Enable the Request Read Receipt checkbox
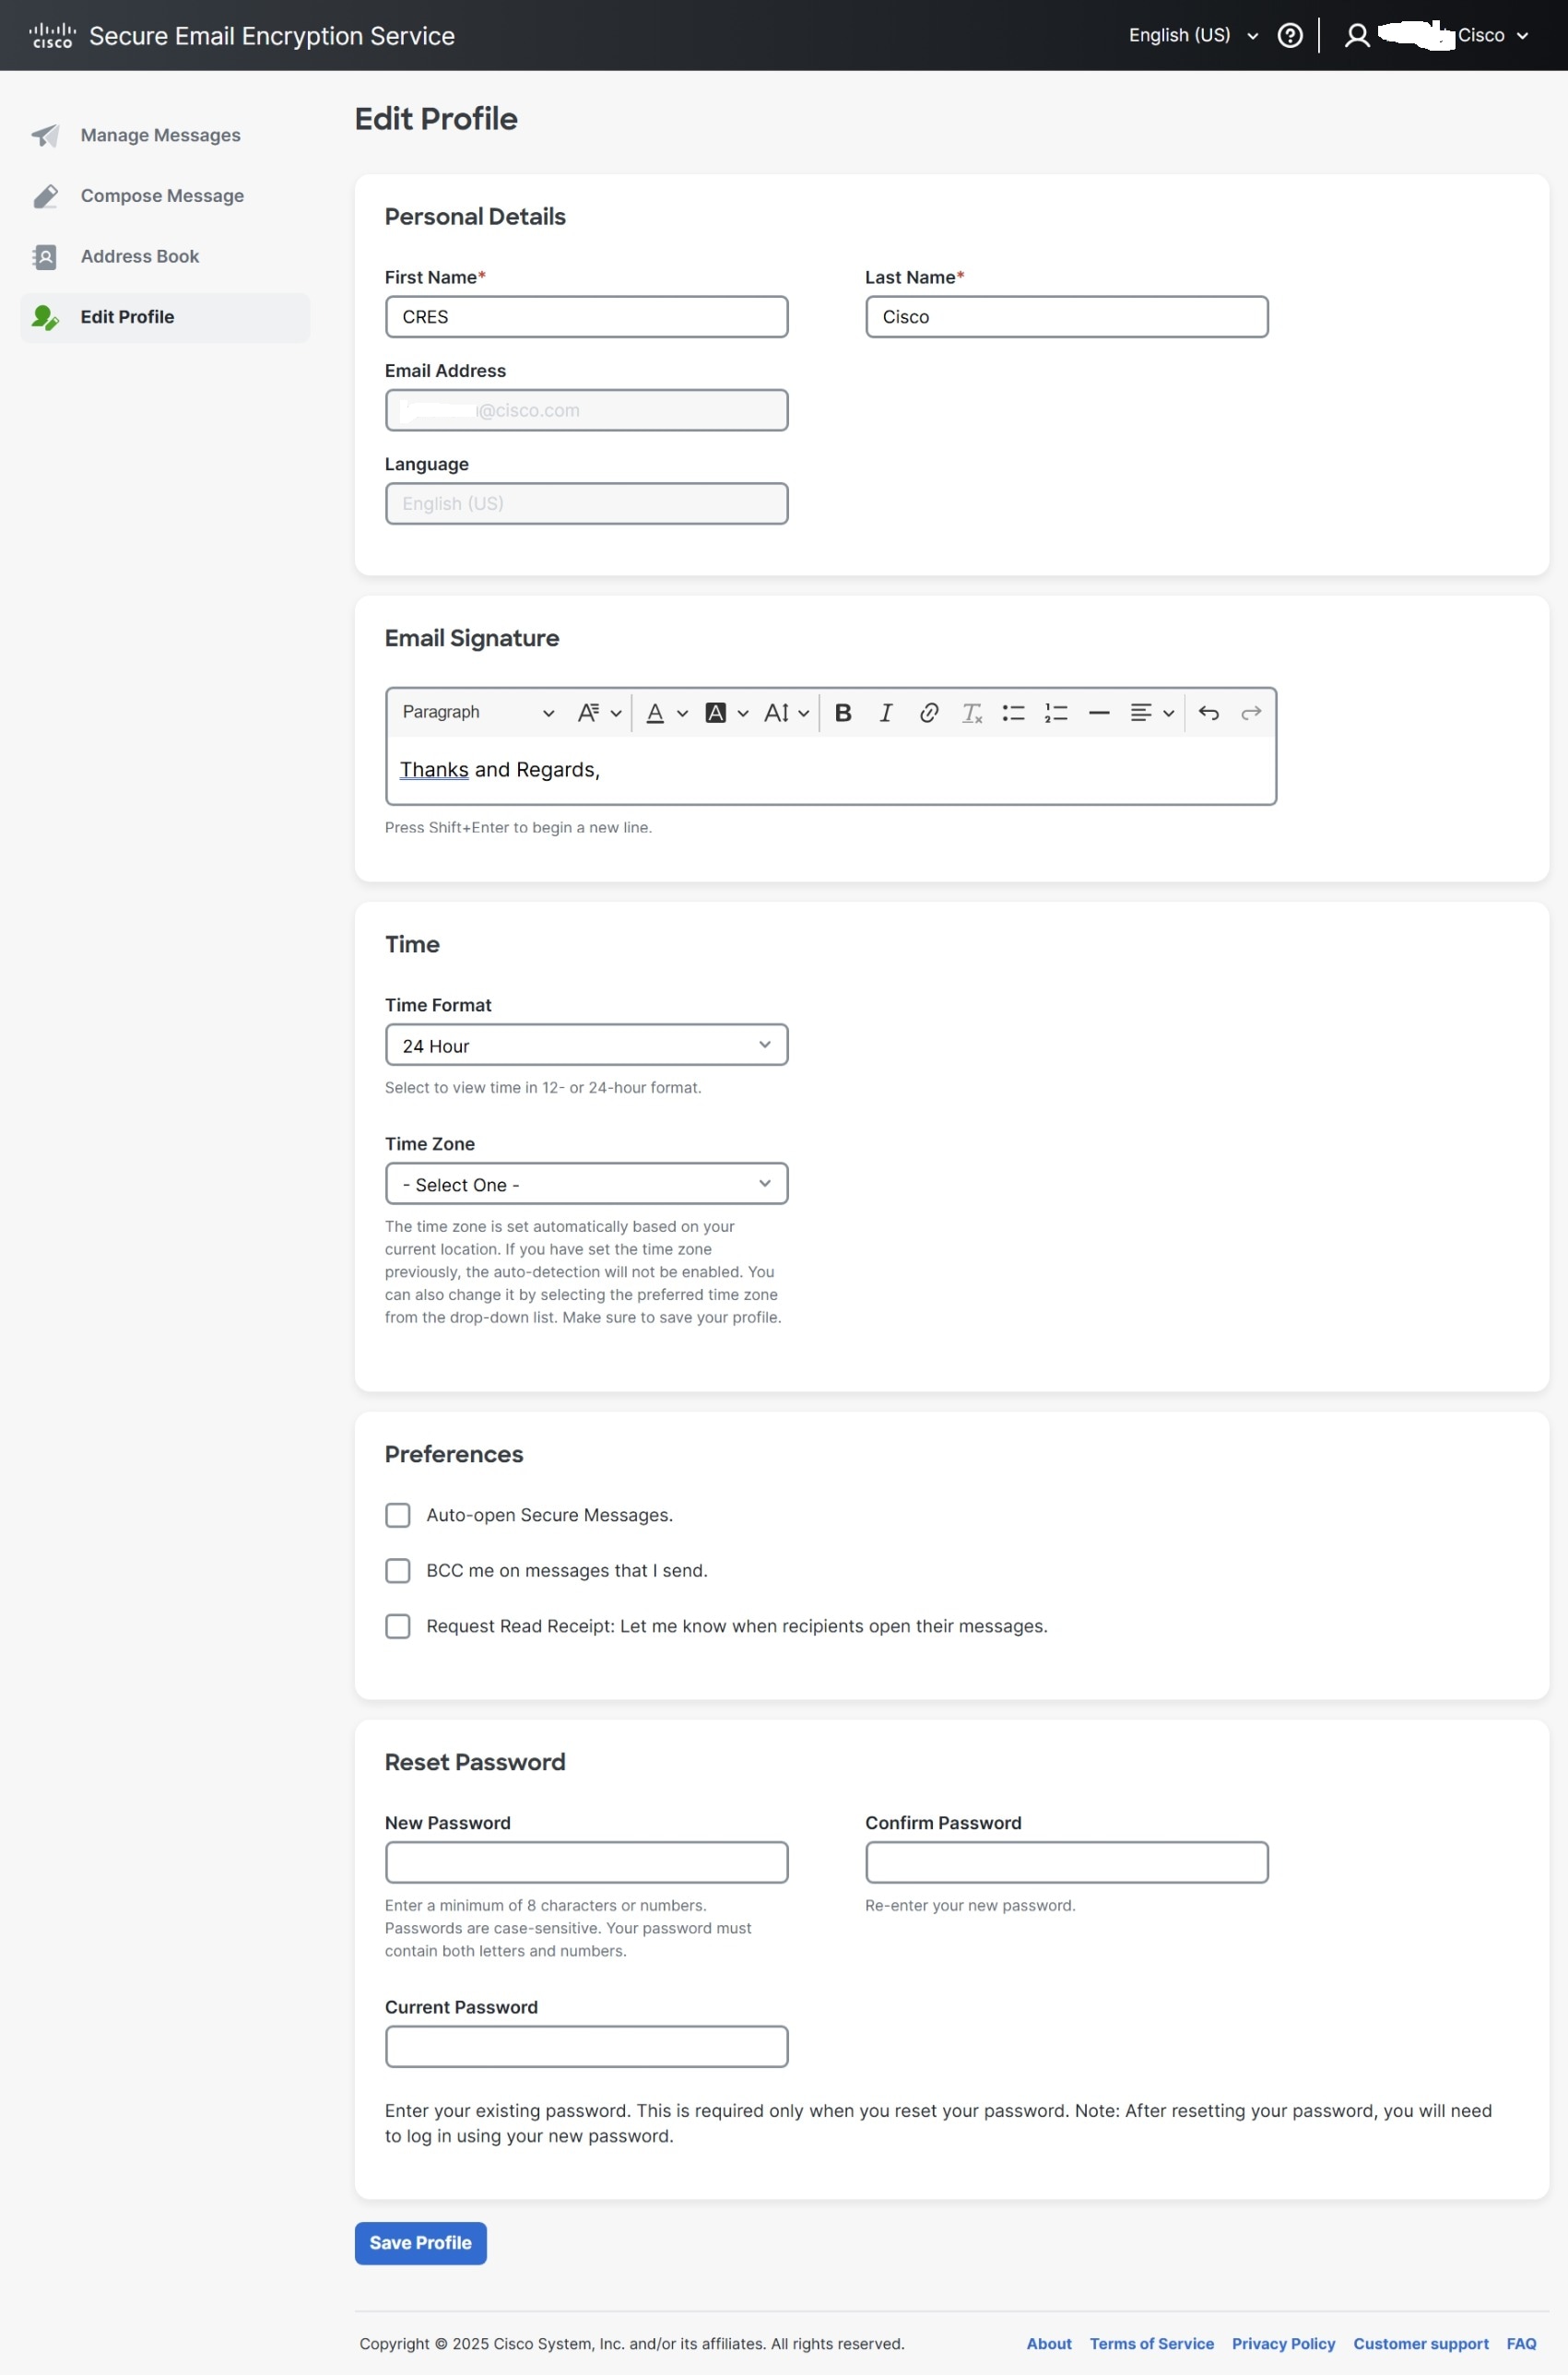This screenshot has height=2375, width=1568. (x=398, y=1626)
